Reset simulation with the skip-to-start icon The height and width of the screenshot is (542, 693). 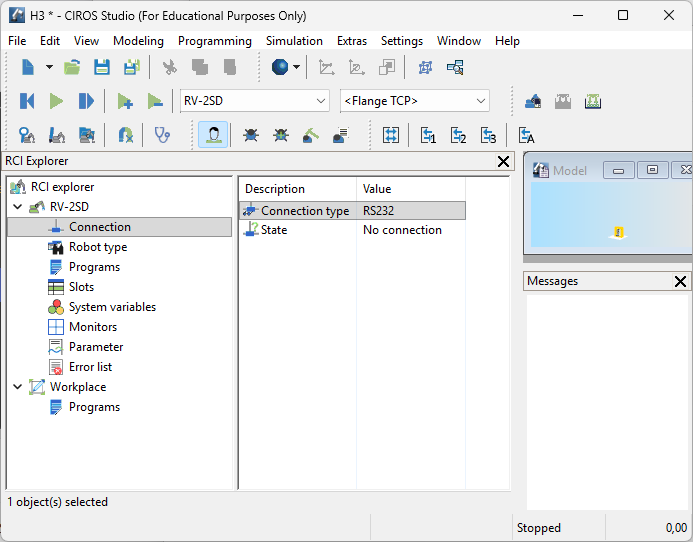[x=27, y=101]
